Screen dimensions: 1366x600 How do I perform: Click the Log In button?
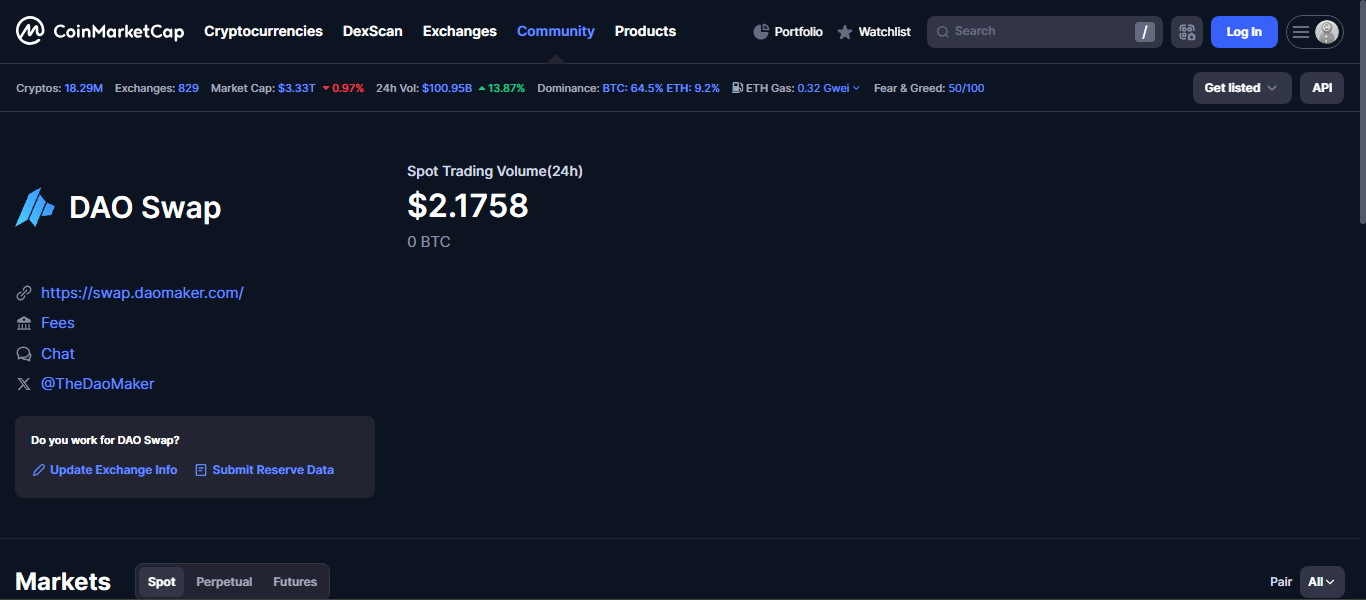point(1244,32)
